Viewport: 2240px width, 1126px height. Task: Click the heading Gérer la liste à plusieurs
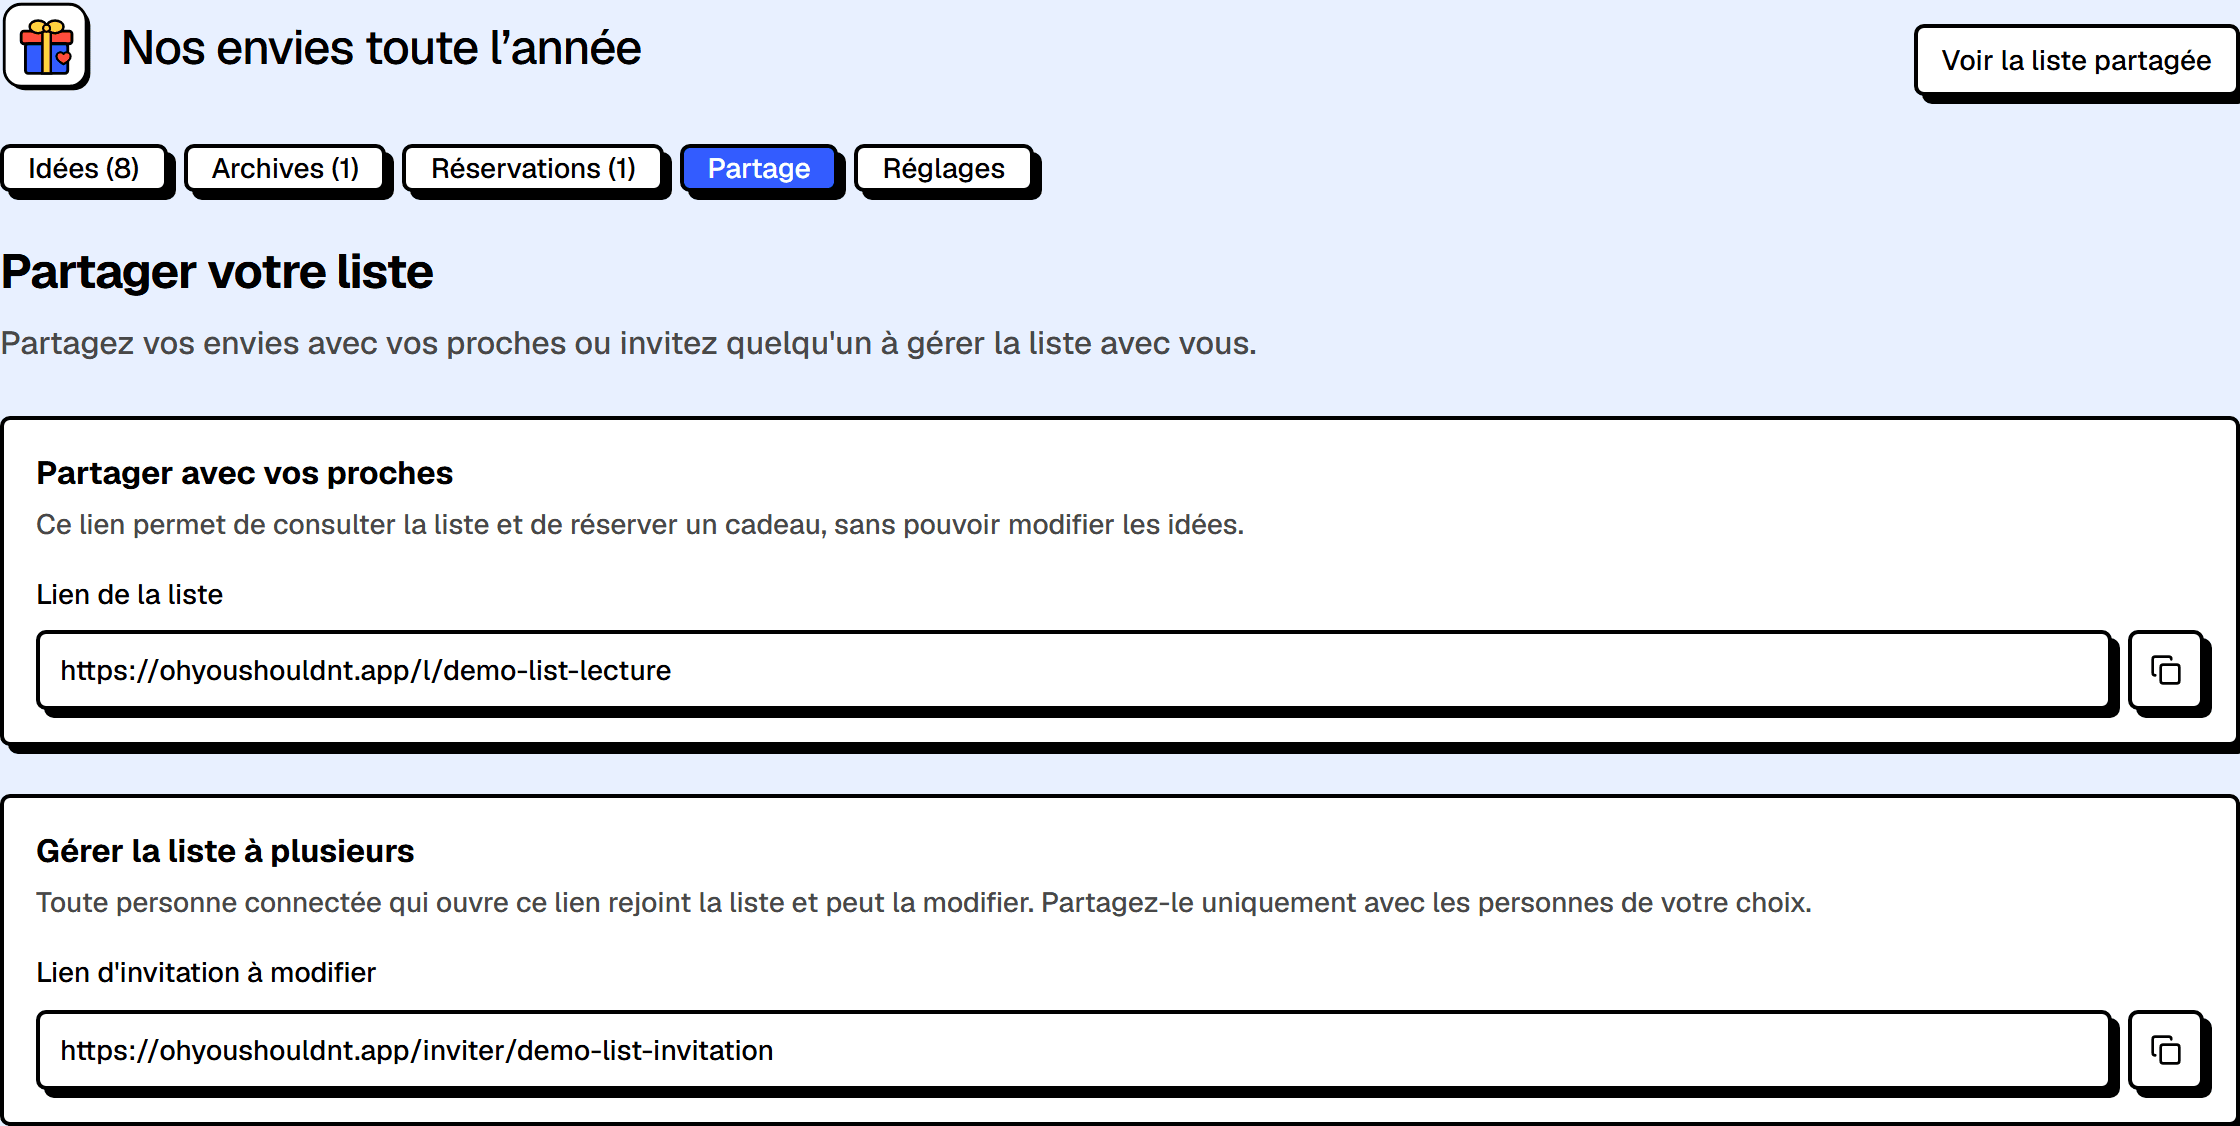tap(225, 851)
